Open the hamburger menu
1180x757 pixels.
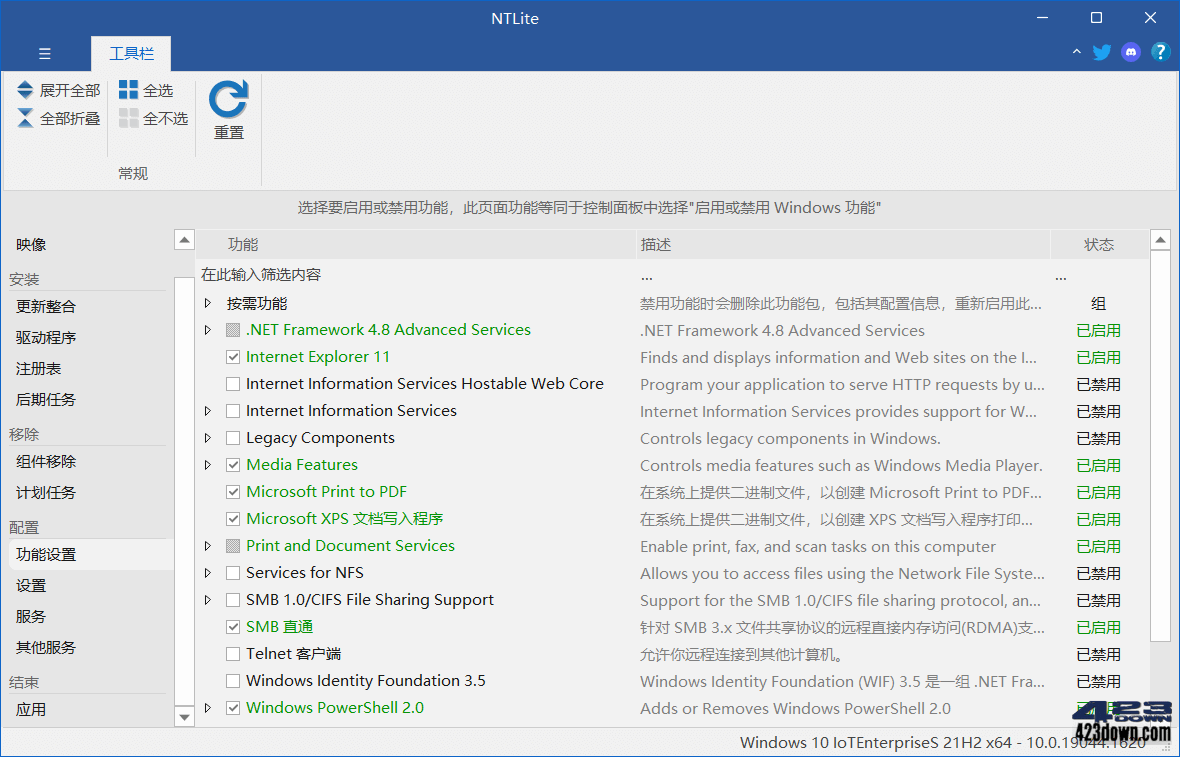coord(45,53)
